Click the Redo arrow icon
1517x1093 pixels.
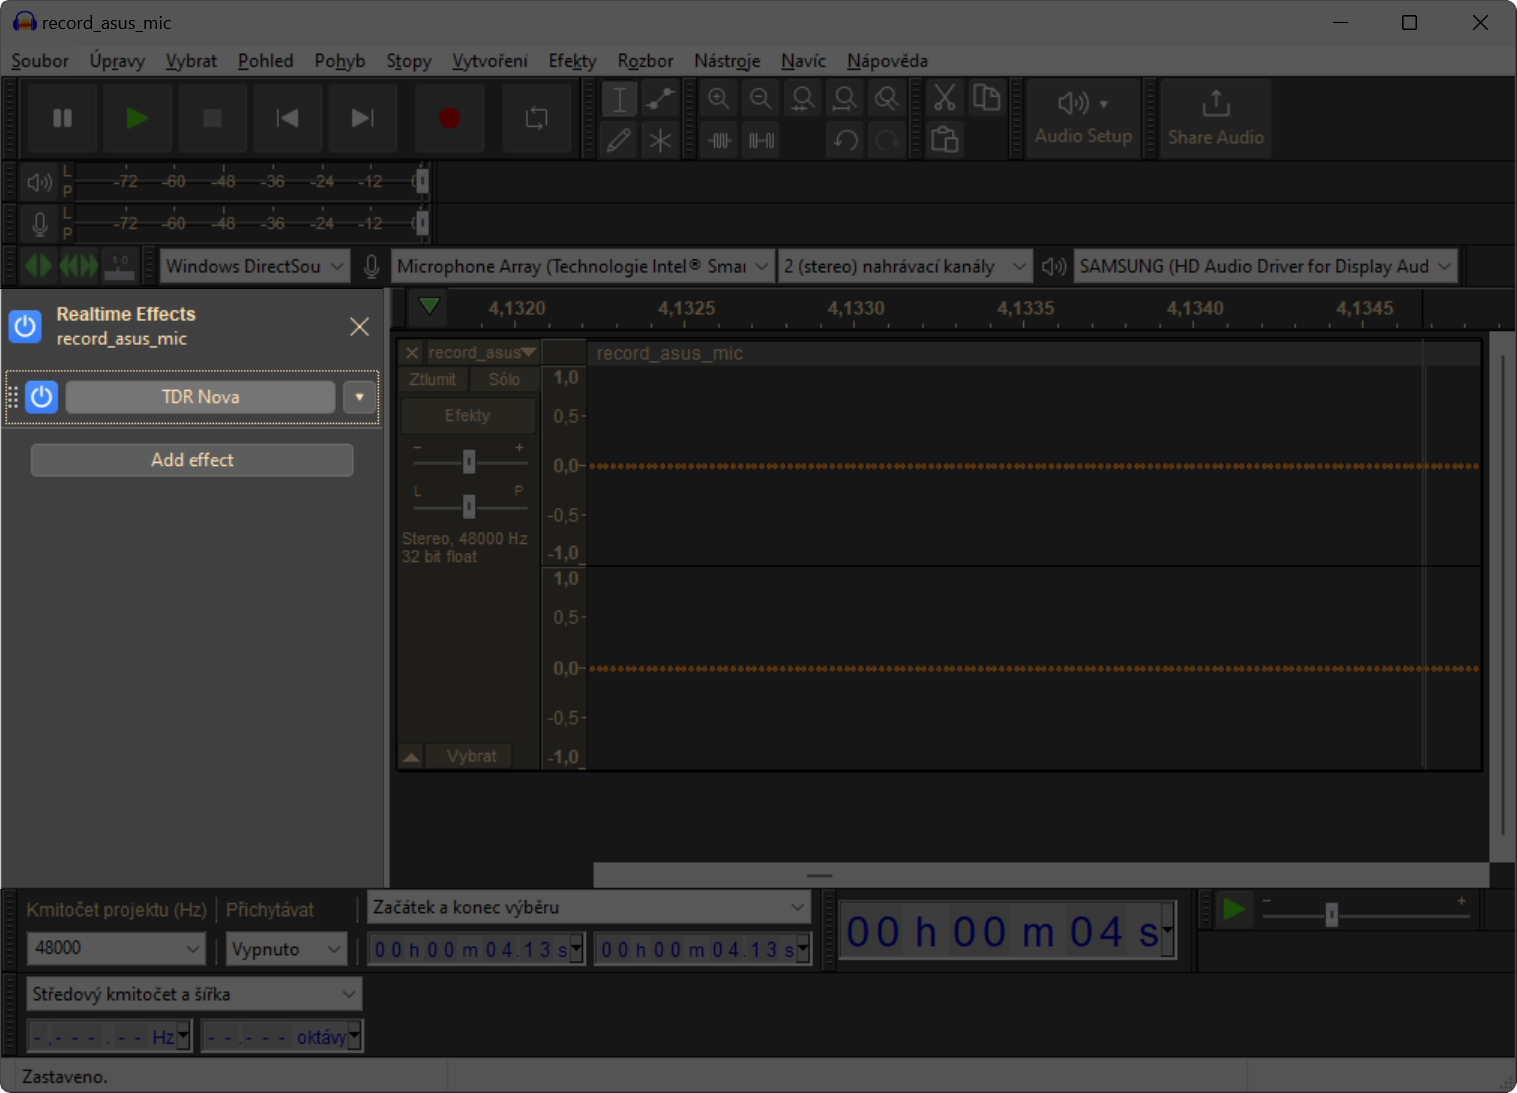coord(887,140)
